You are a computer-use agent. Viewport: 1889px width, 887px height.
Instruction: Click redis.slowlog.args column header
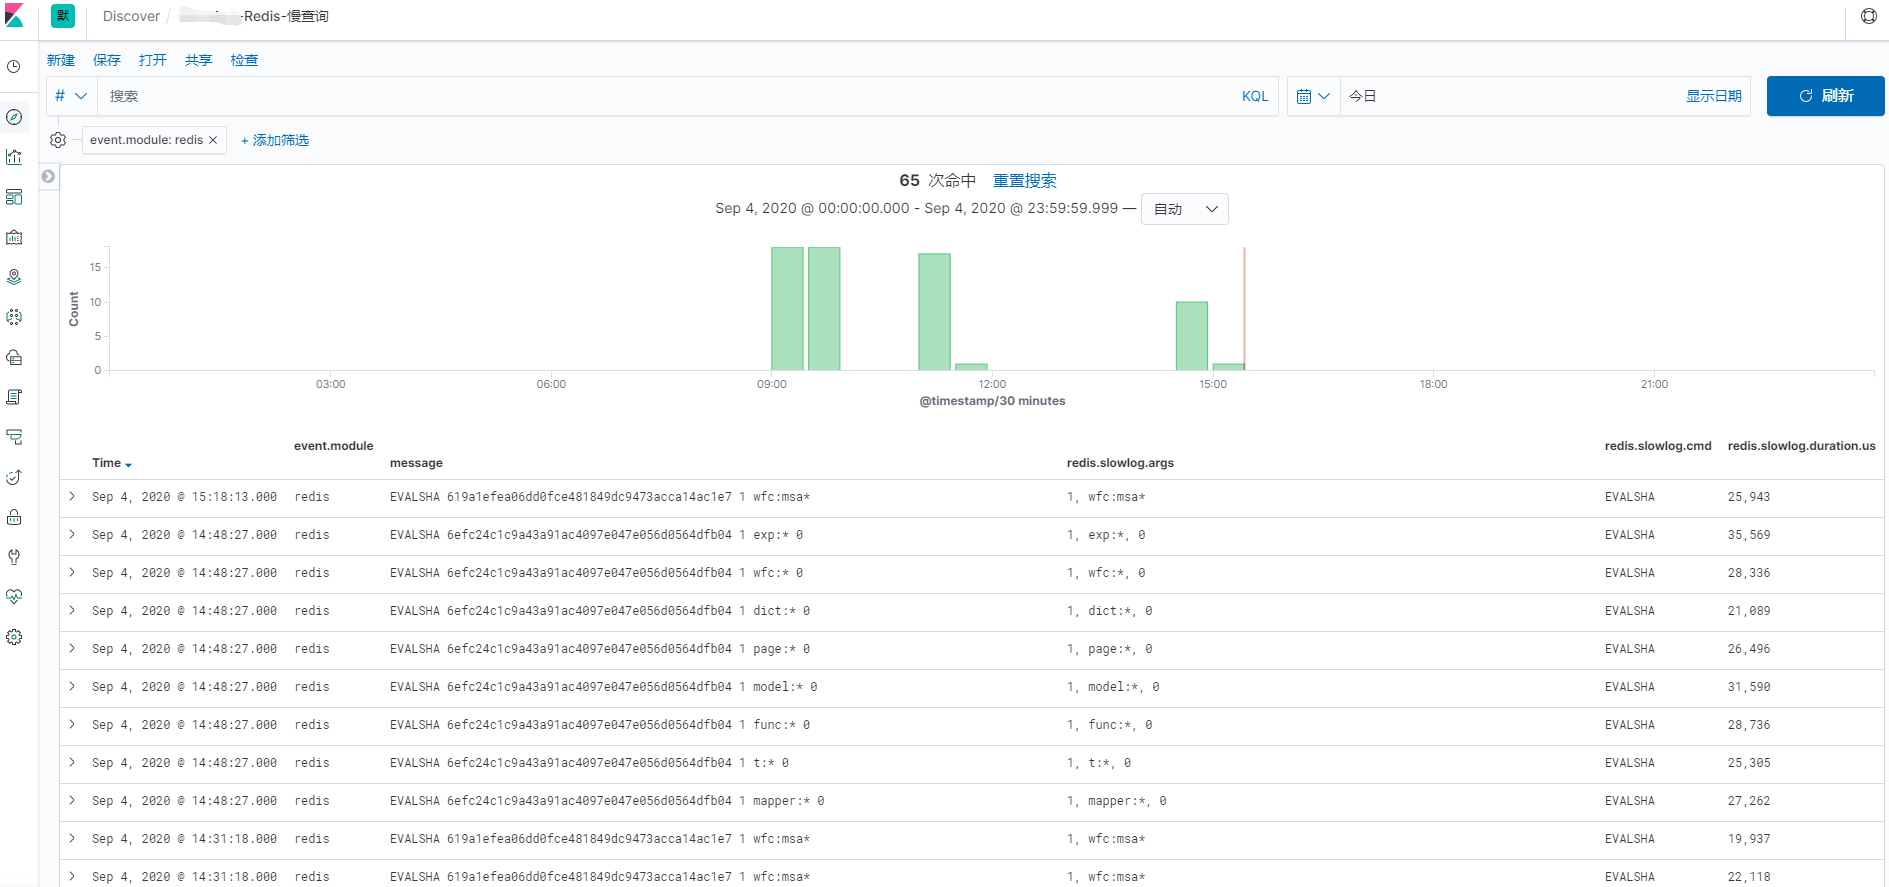(x=1120, y=463)
